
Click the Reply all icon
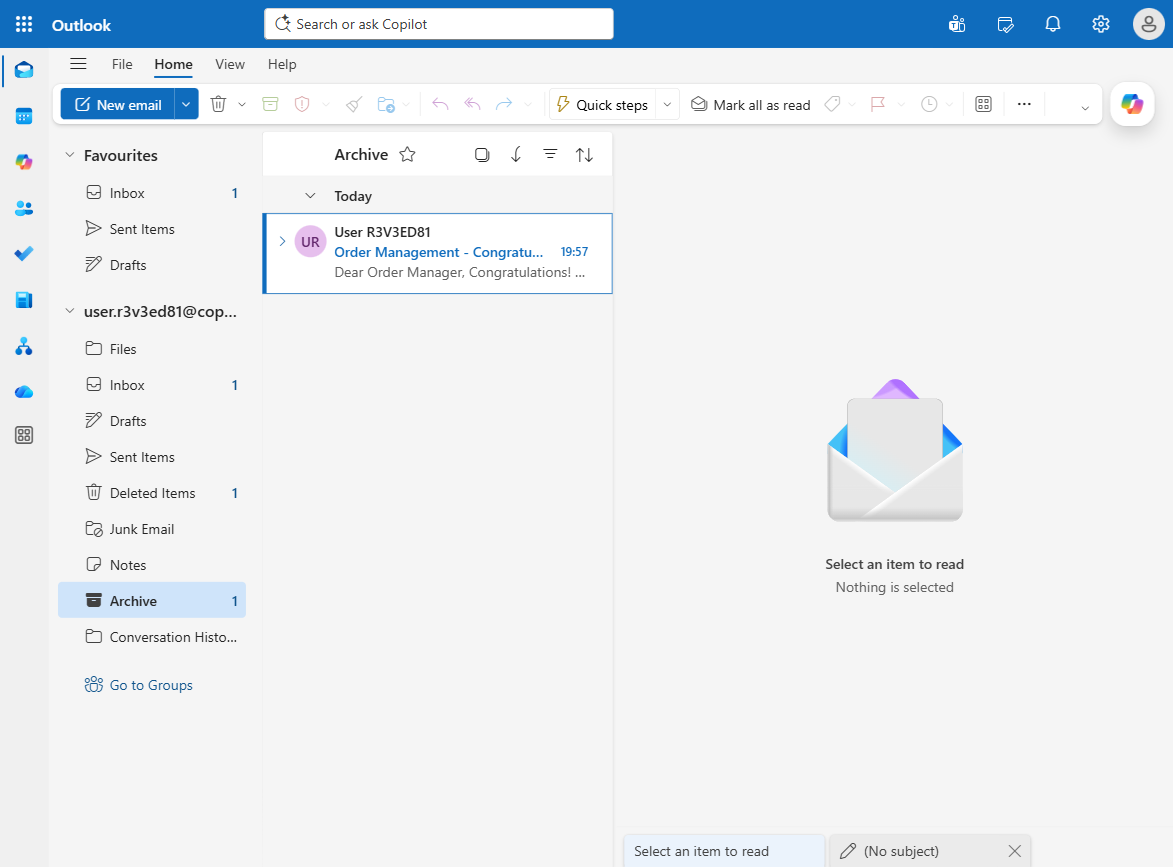click(x=472, y=104)
